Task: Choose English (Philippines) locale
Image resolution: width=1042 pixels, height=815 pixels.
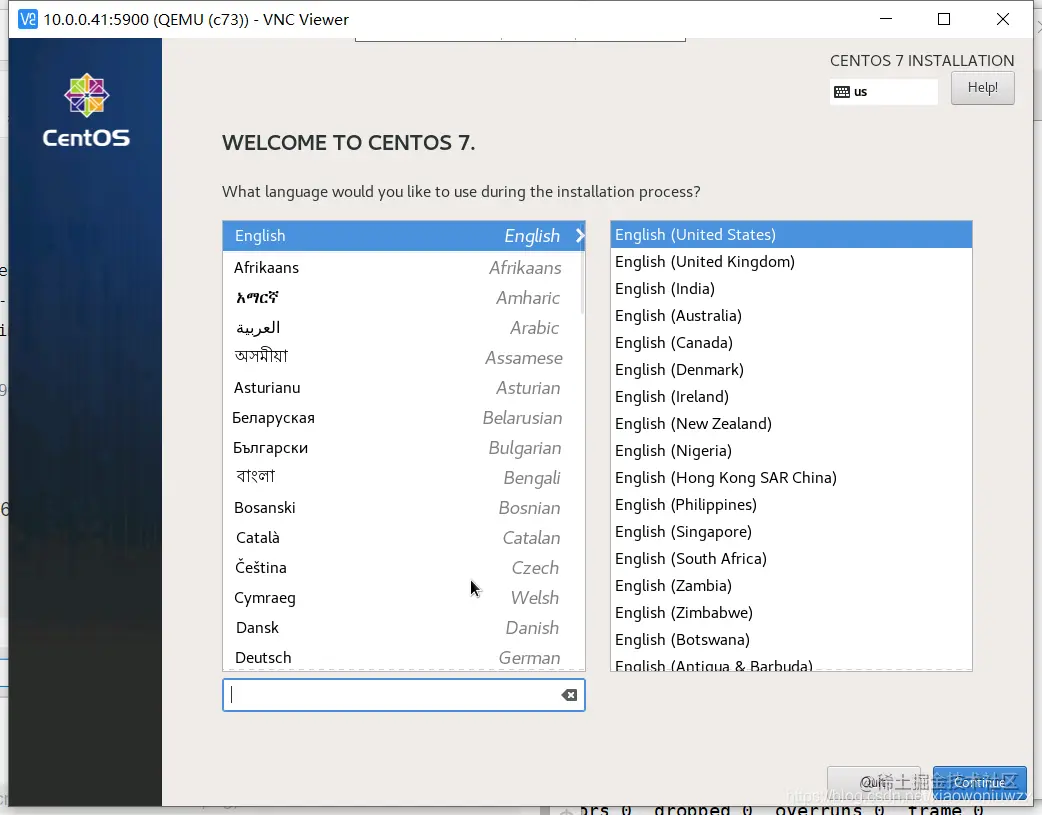Action: (791, 505)
